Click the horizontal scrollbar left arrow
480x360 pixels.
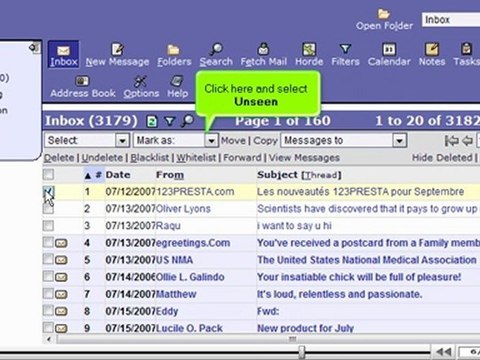coord(49,339)
